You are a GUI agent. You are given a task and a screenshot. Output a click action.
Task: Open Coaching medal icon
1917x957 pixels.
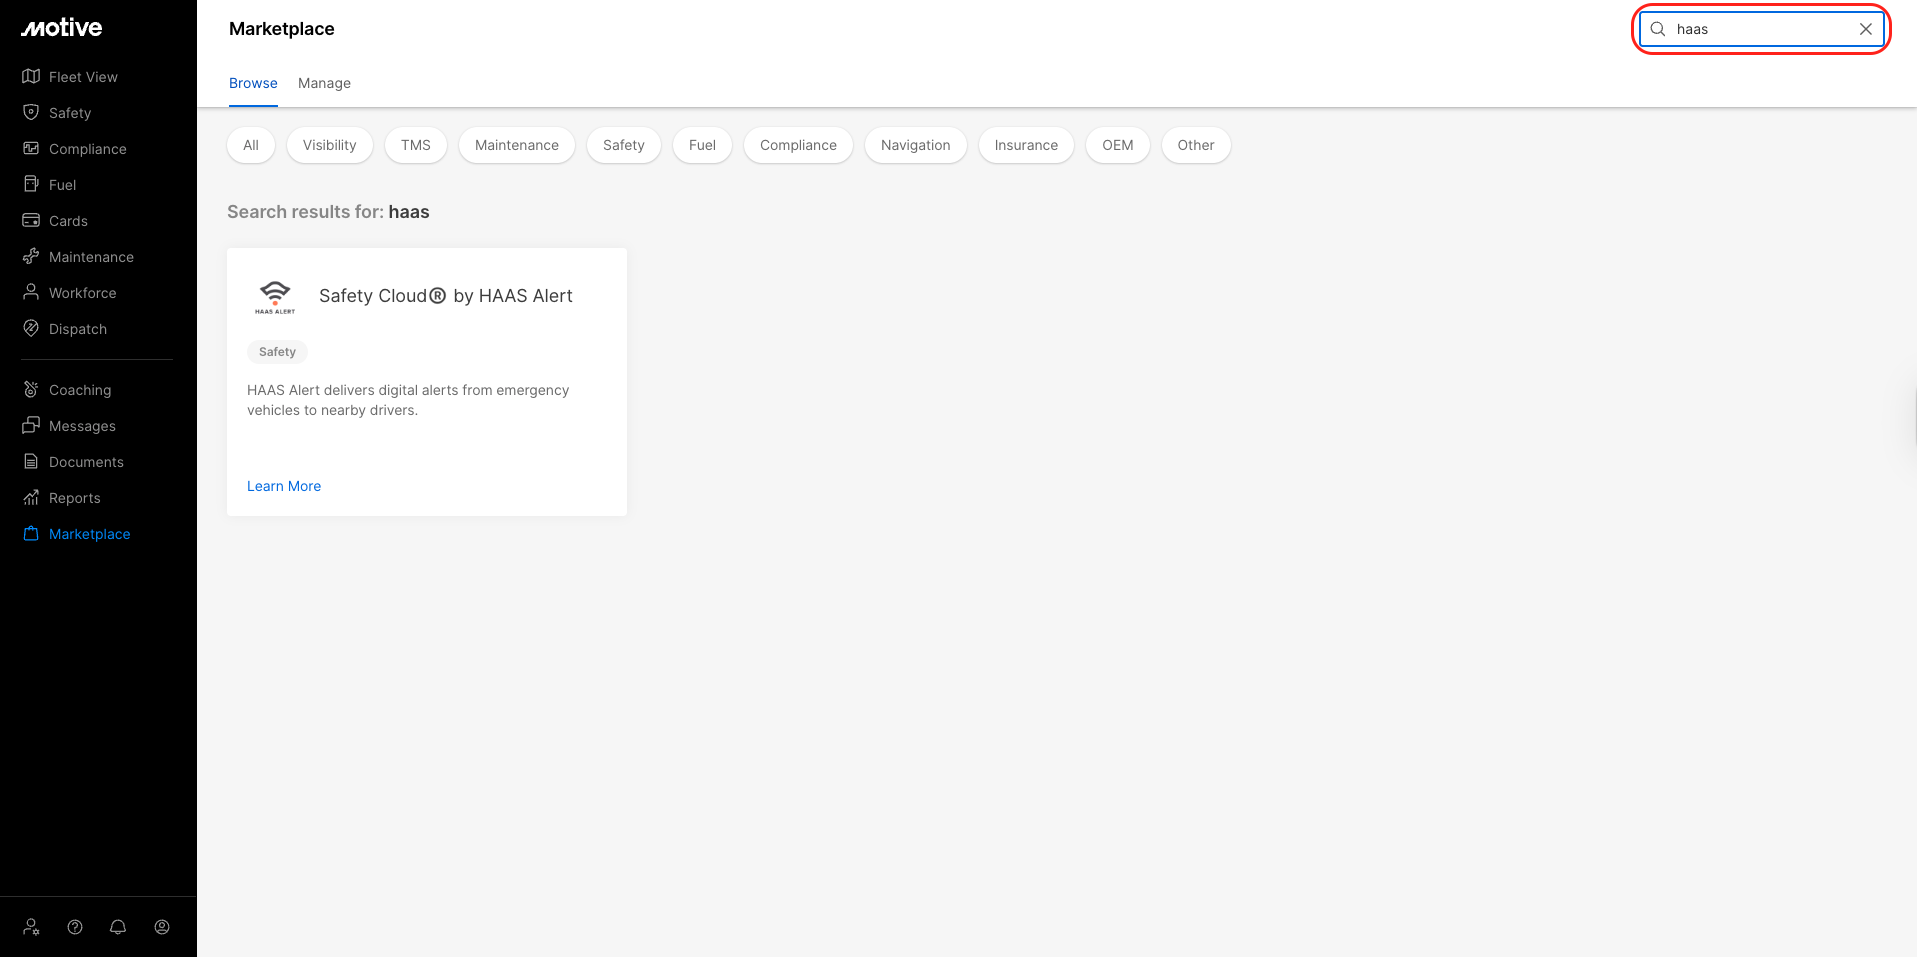(31, 390)
